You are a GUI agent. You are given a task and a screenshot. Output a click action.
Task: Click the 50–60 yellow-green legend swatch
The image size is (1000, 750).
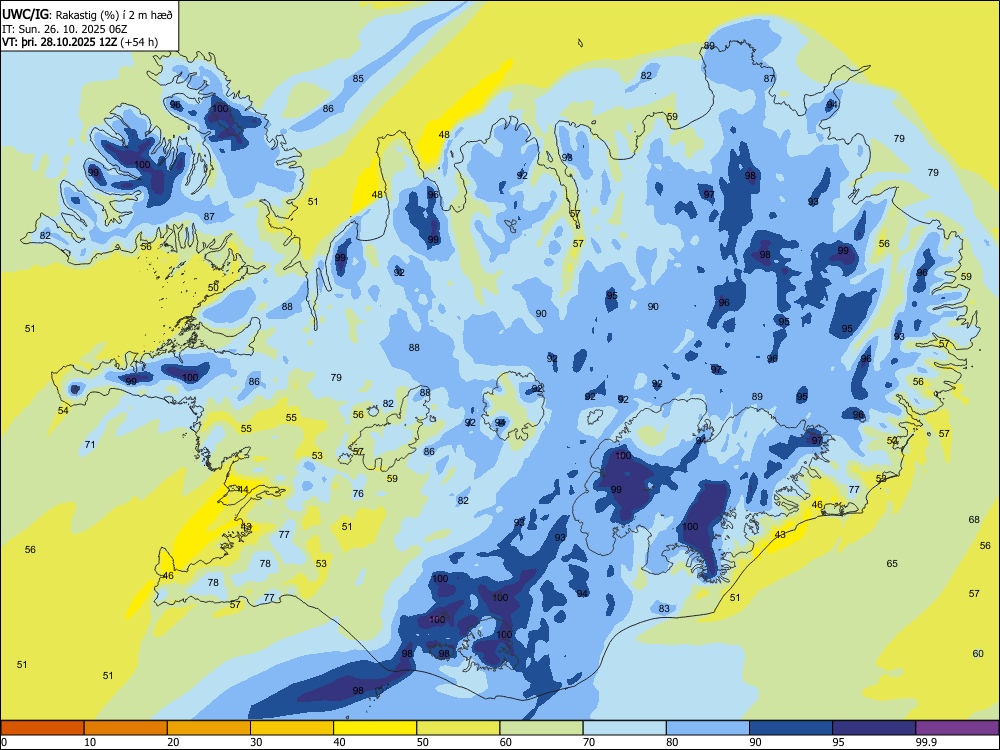coord(458,728)
